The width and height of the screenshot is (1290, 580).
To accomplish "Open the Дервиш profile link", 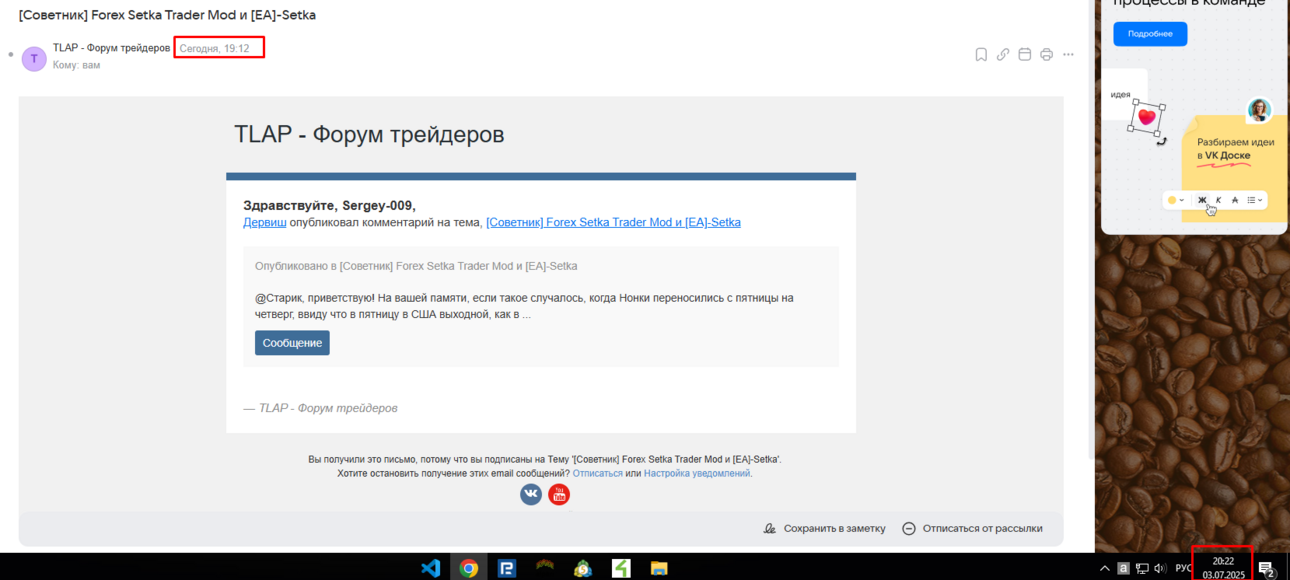I will point(264,222).
